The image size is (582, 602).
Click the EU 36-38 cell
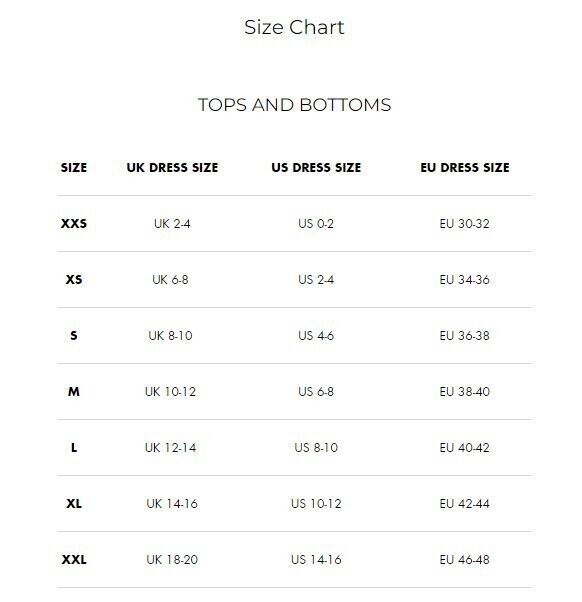(x=465, y=336)
